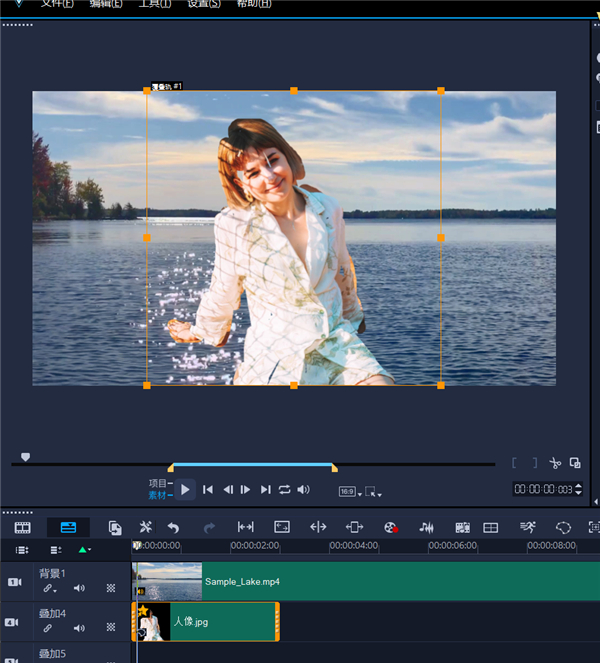Switch to timeline view icon

[68, 527]
